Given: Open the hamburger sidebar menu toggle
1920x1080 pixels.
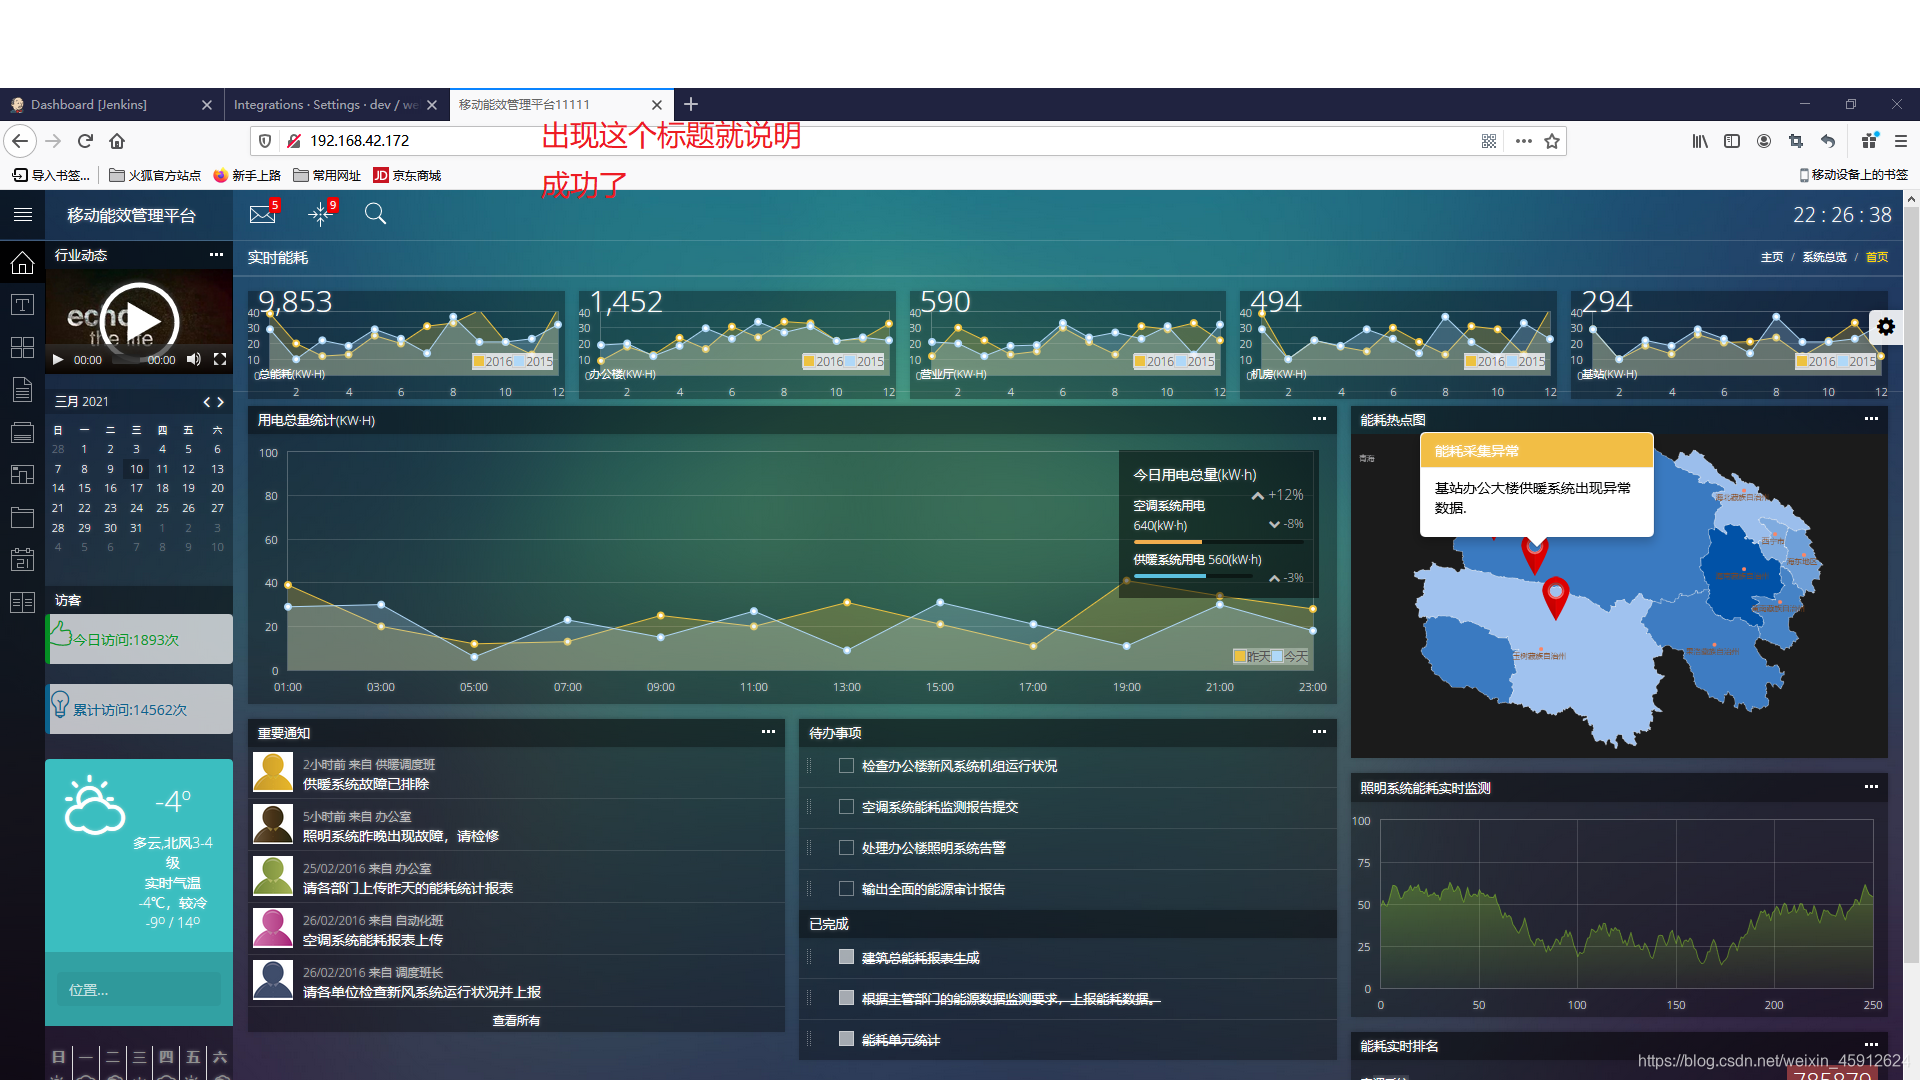Looking at the screenshot, I should pyautogui.click(x=22, y=214).
